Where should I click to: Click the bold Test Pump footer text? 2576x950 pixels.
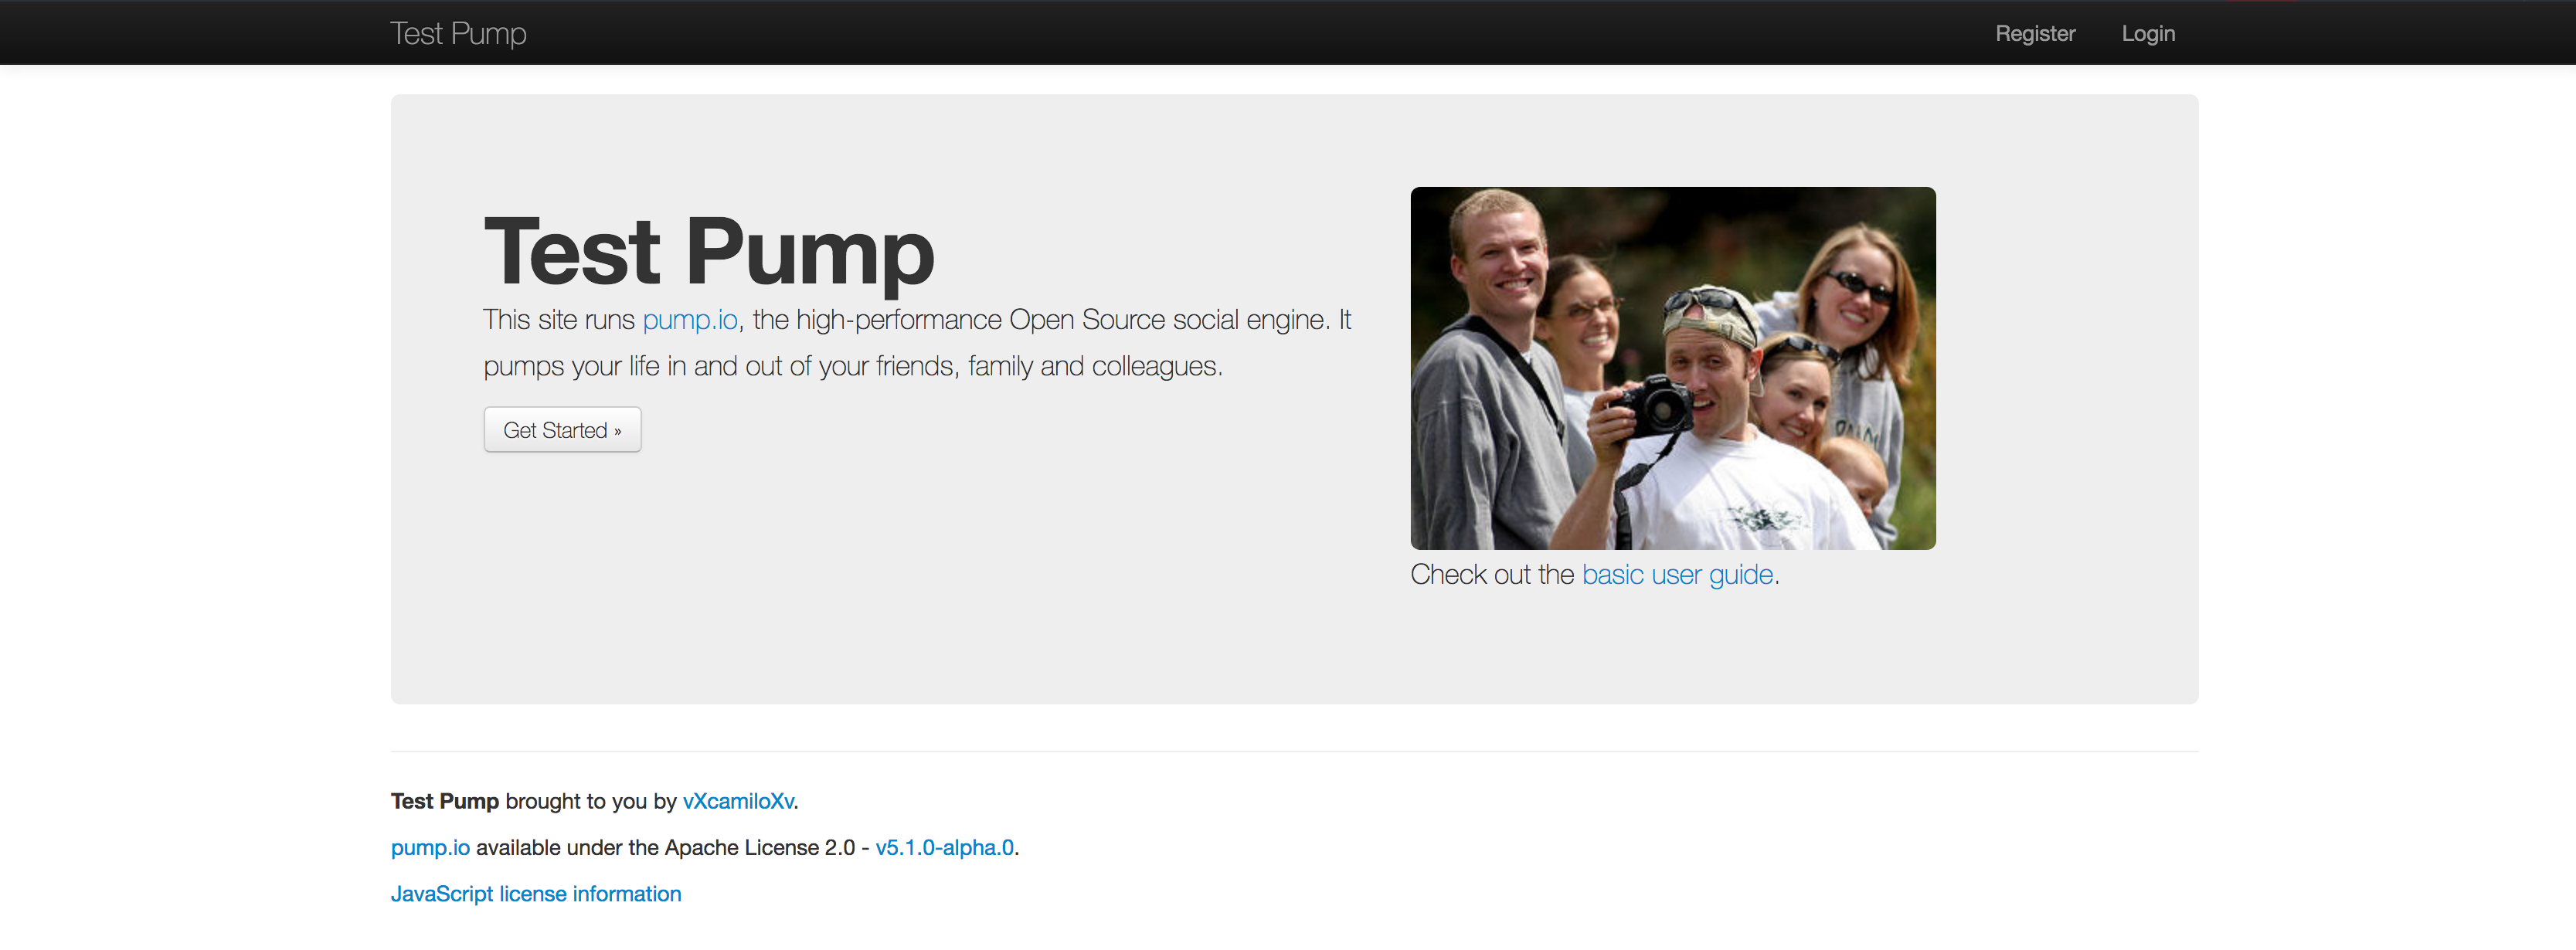point(445,802)
